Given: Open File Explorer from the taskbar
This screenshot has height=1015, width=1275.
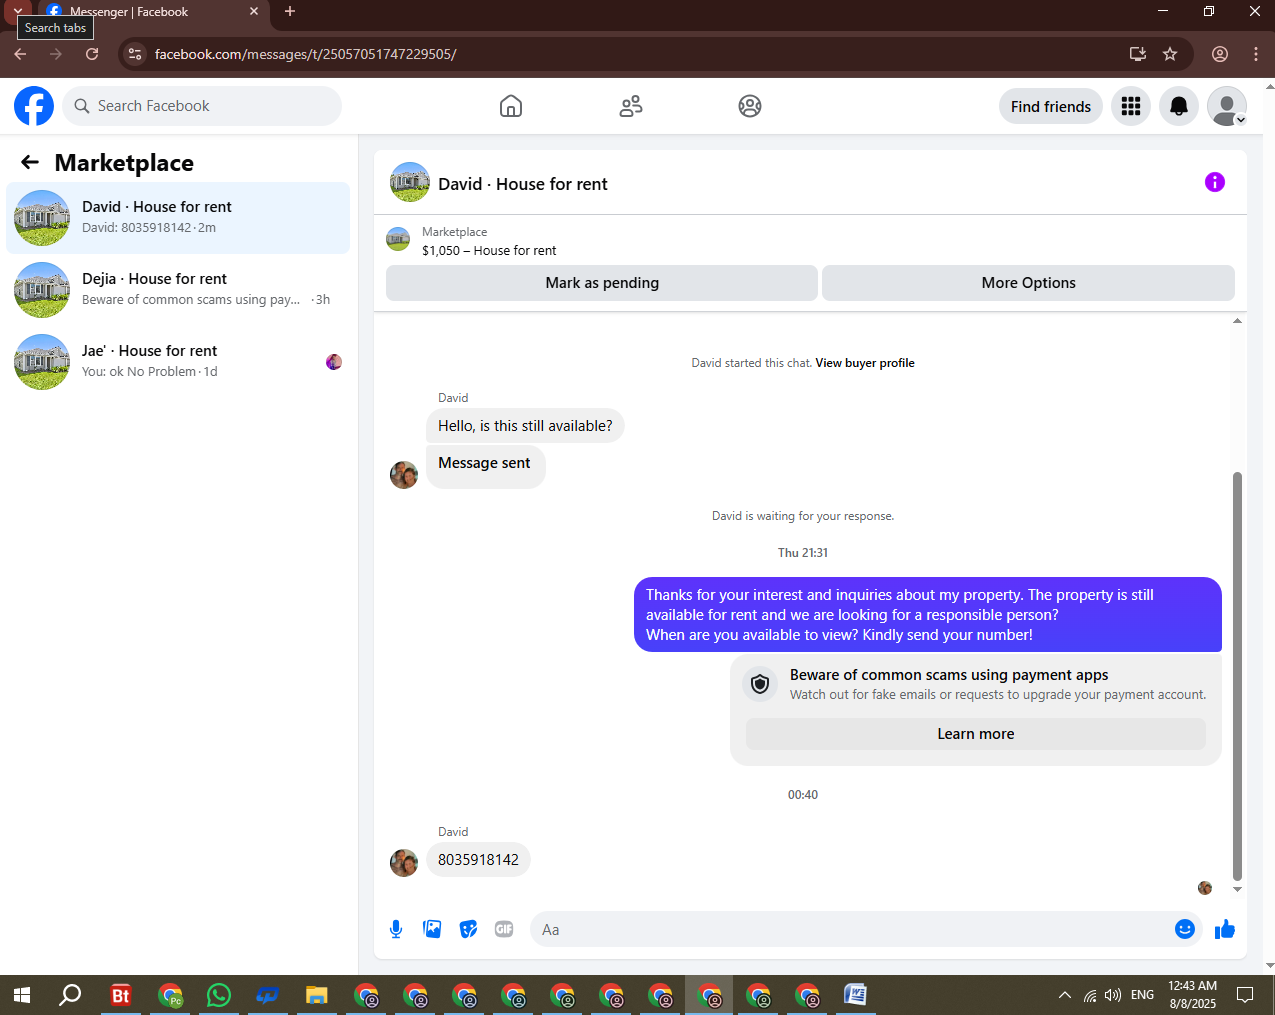Looking at the screenshot, I should coord(317,995).
